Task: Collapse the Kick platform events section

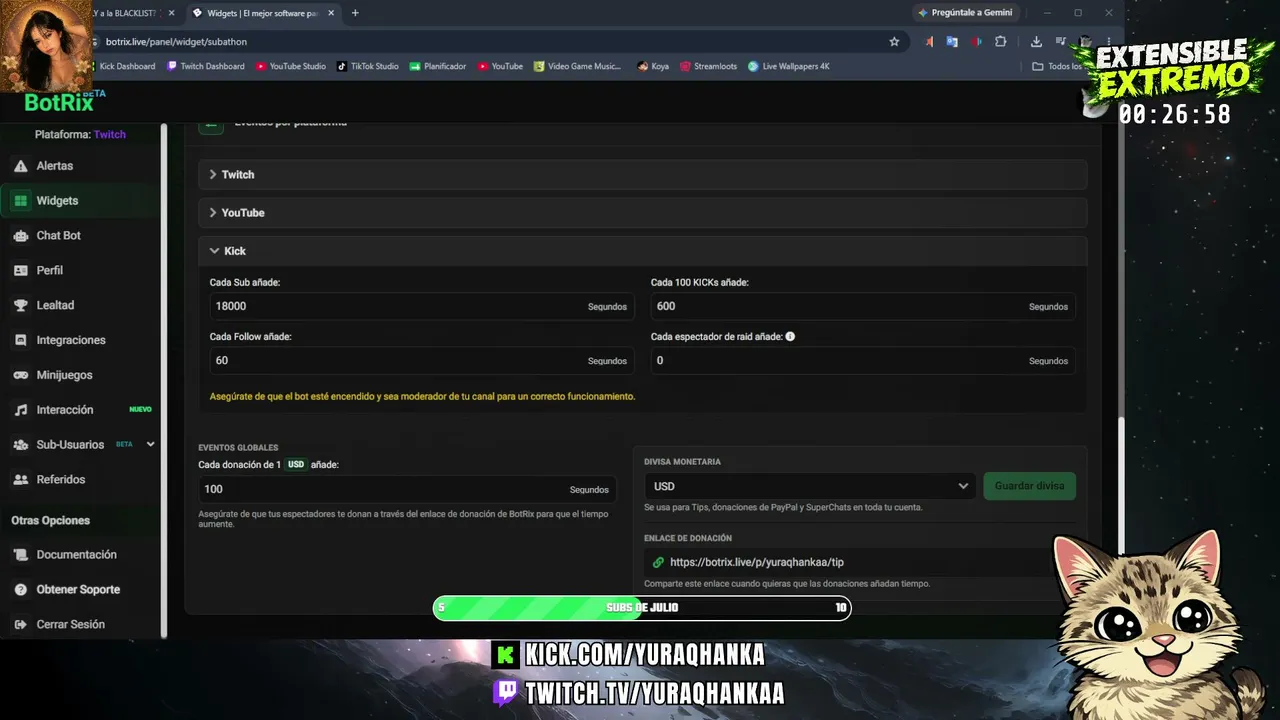Action: pos(642,251)
